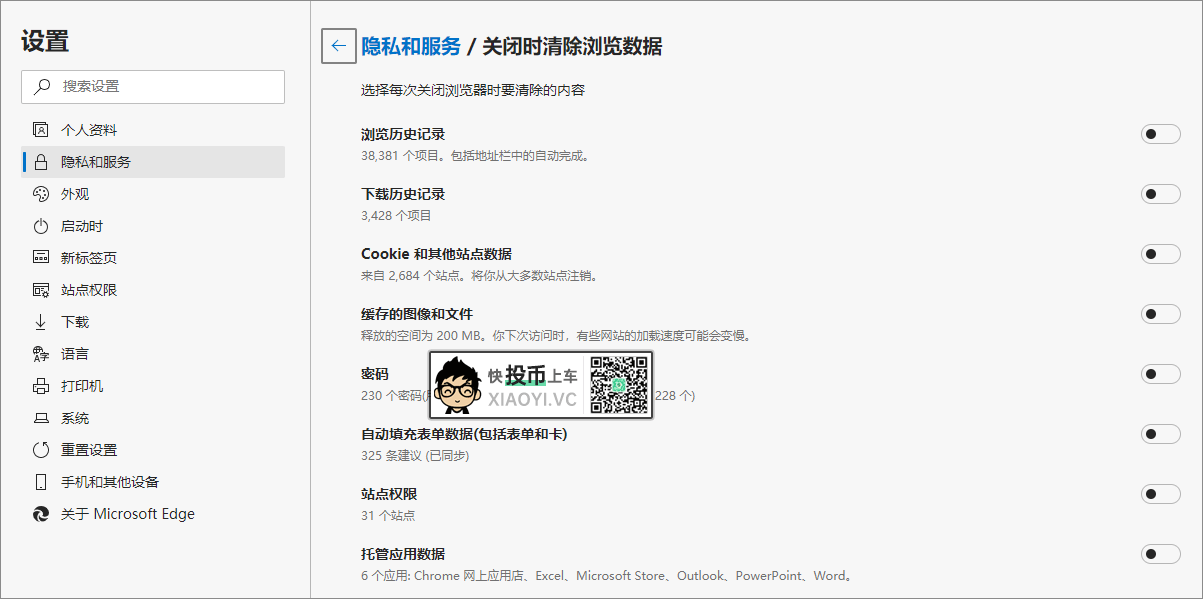Viewport: 1203px width, 599px height.
Task: Click the printer icon for 打印机
Action: pos(41,386)
